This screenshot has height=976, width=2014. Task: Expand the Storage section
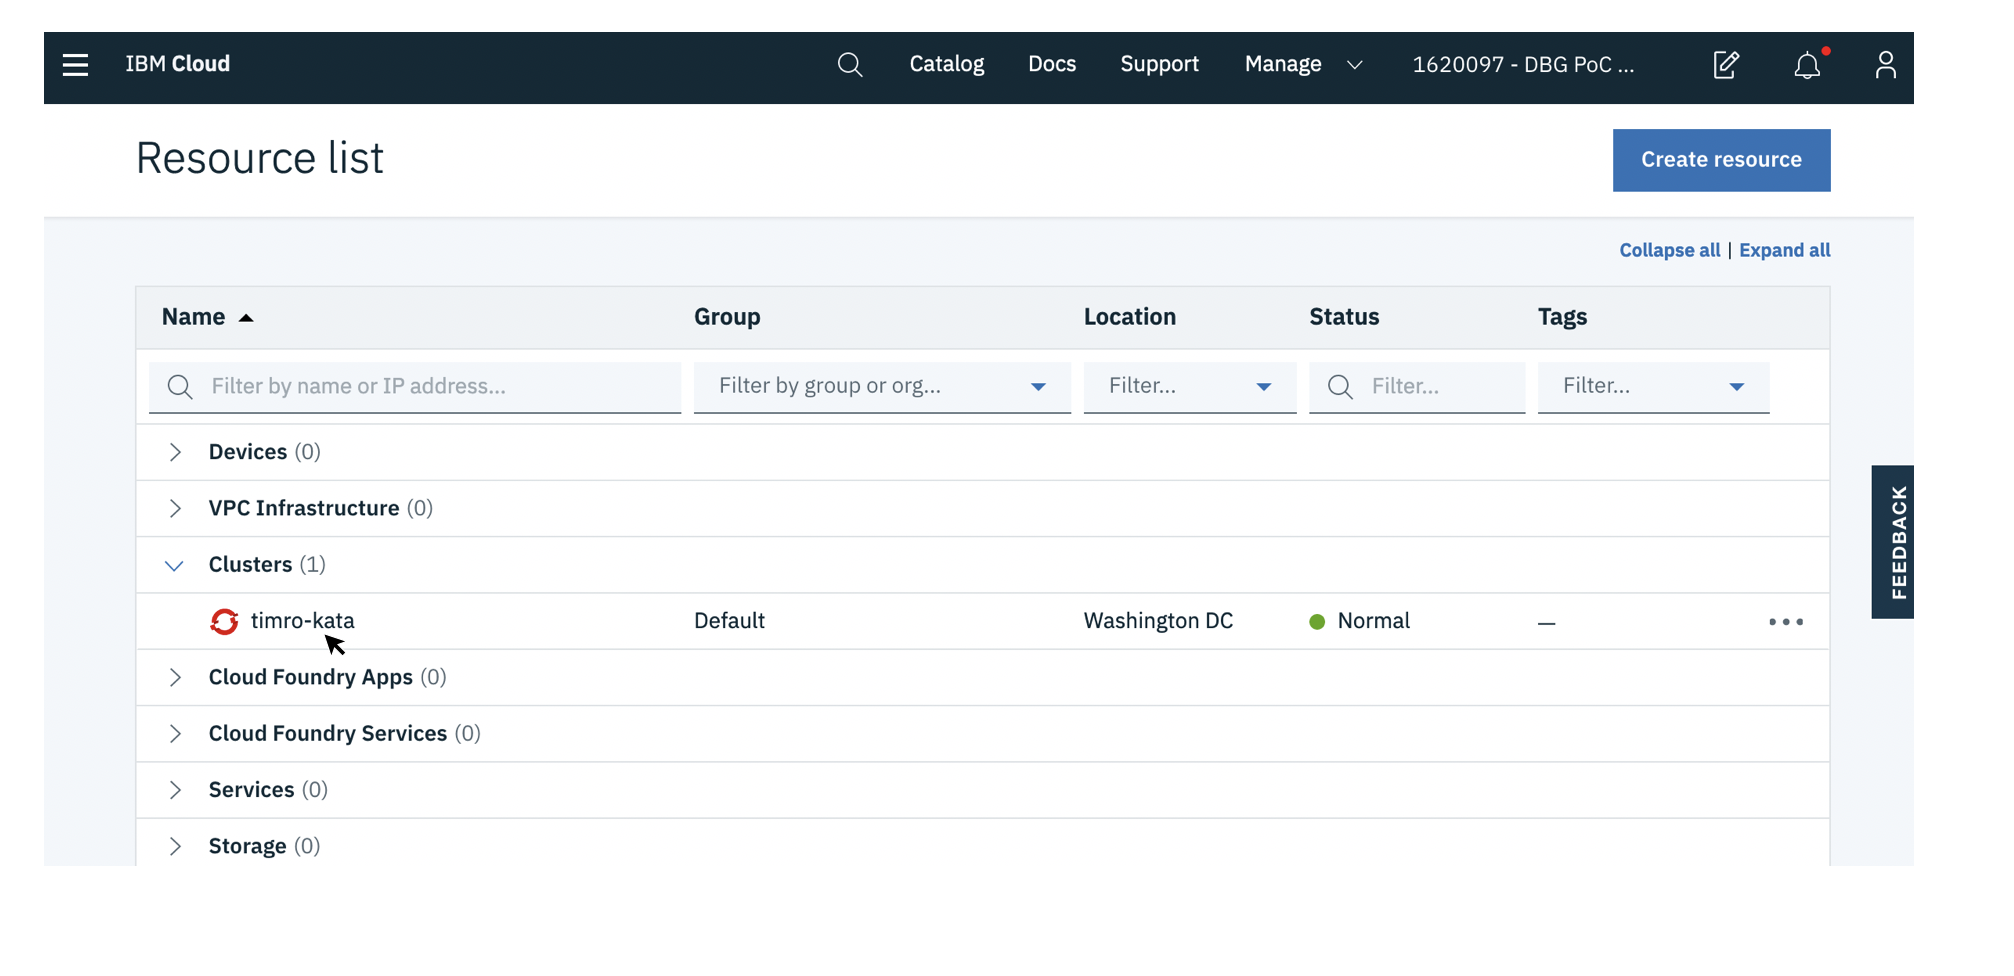point(175,846)
